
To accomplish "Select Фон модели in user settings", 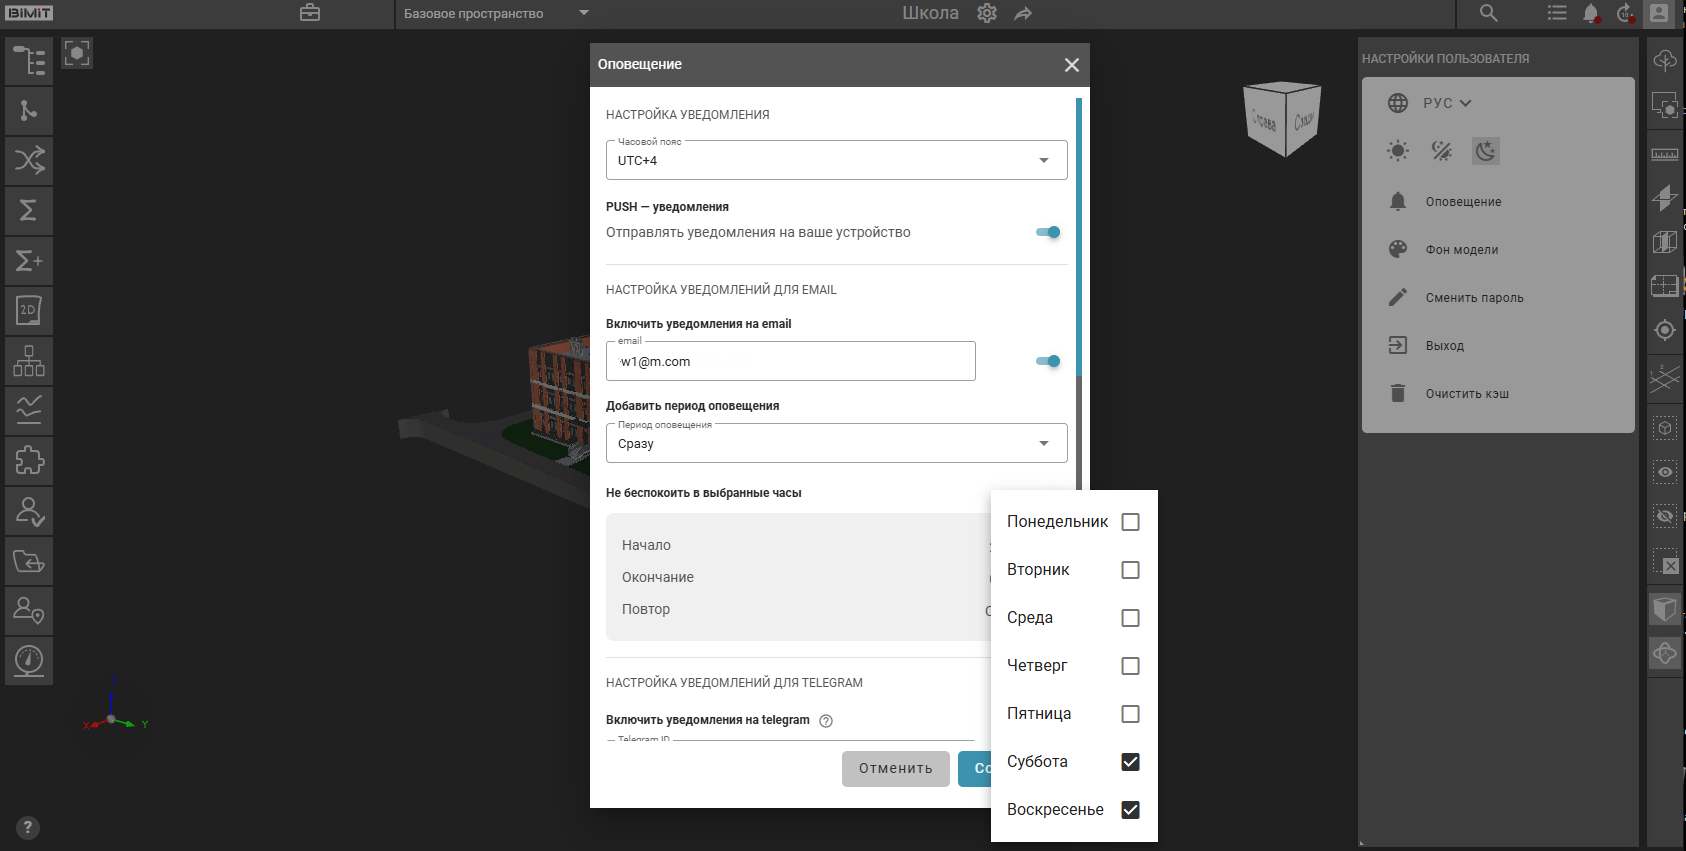I will 1461,250.
